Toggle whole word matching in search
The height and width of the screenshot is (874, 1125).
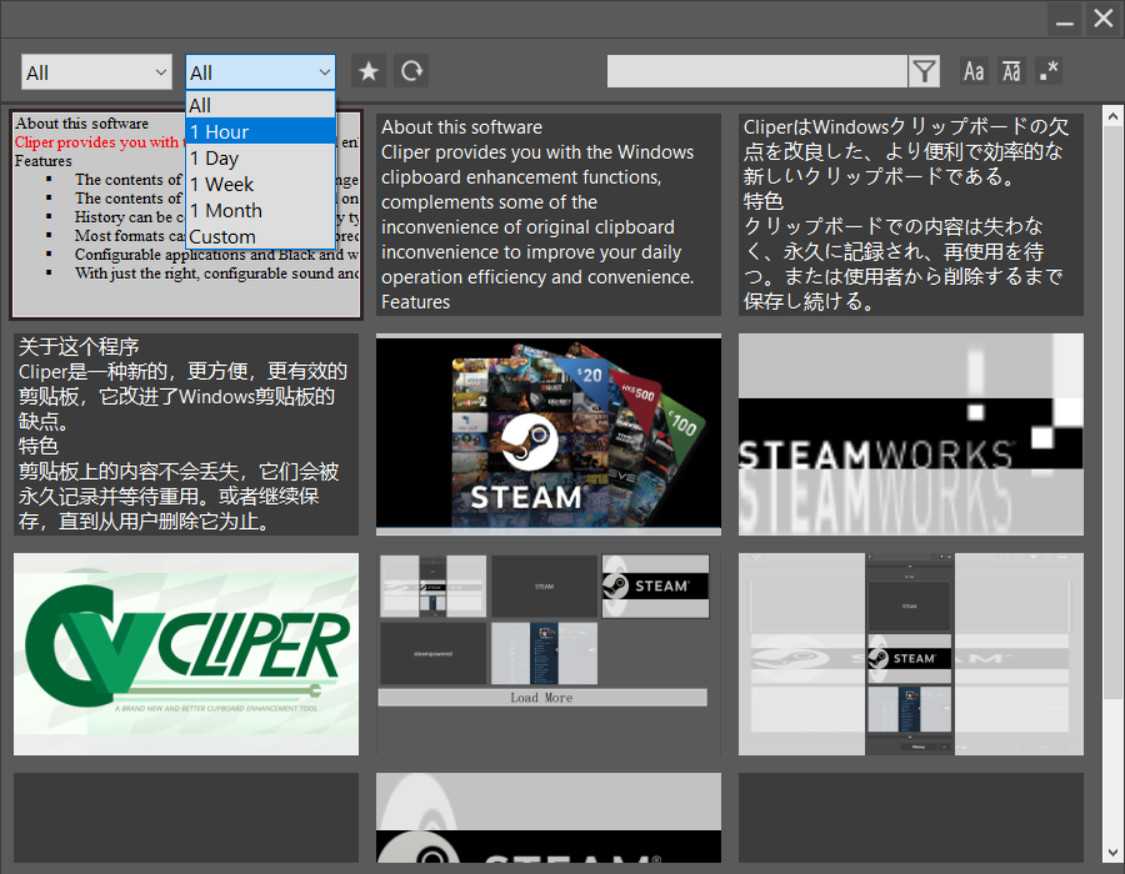(1011, 71)
